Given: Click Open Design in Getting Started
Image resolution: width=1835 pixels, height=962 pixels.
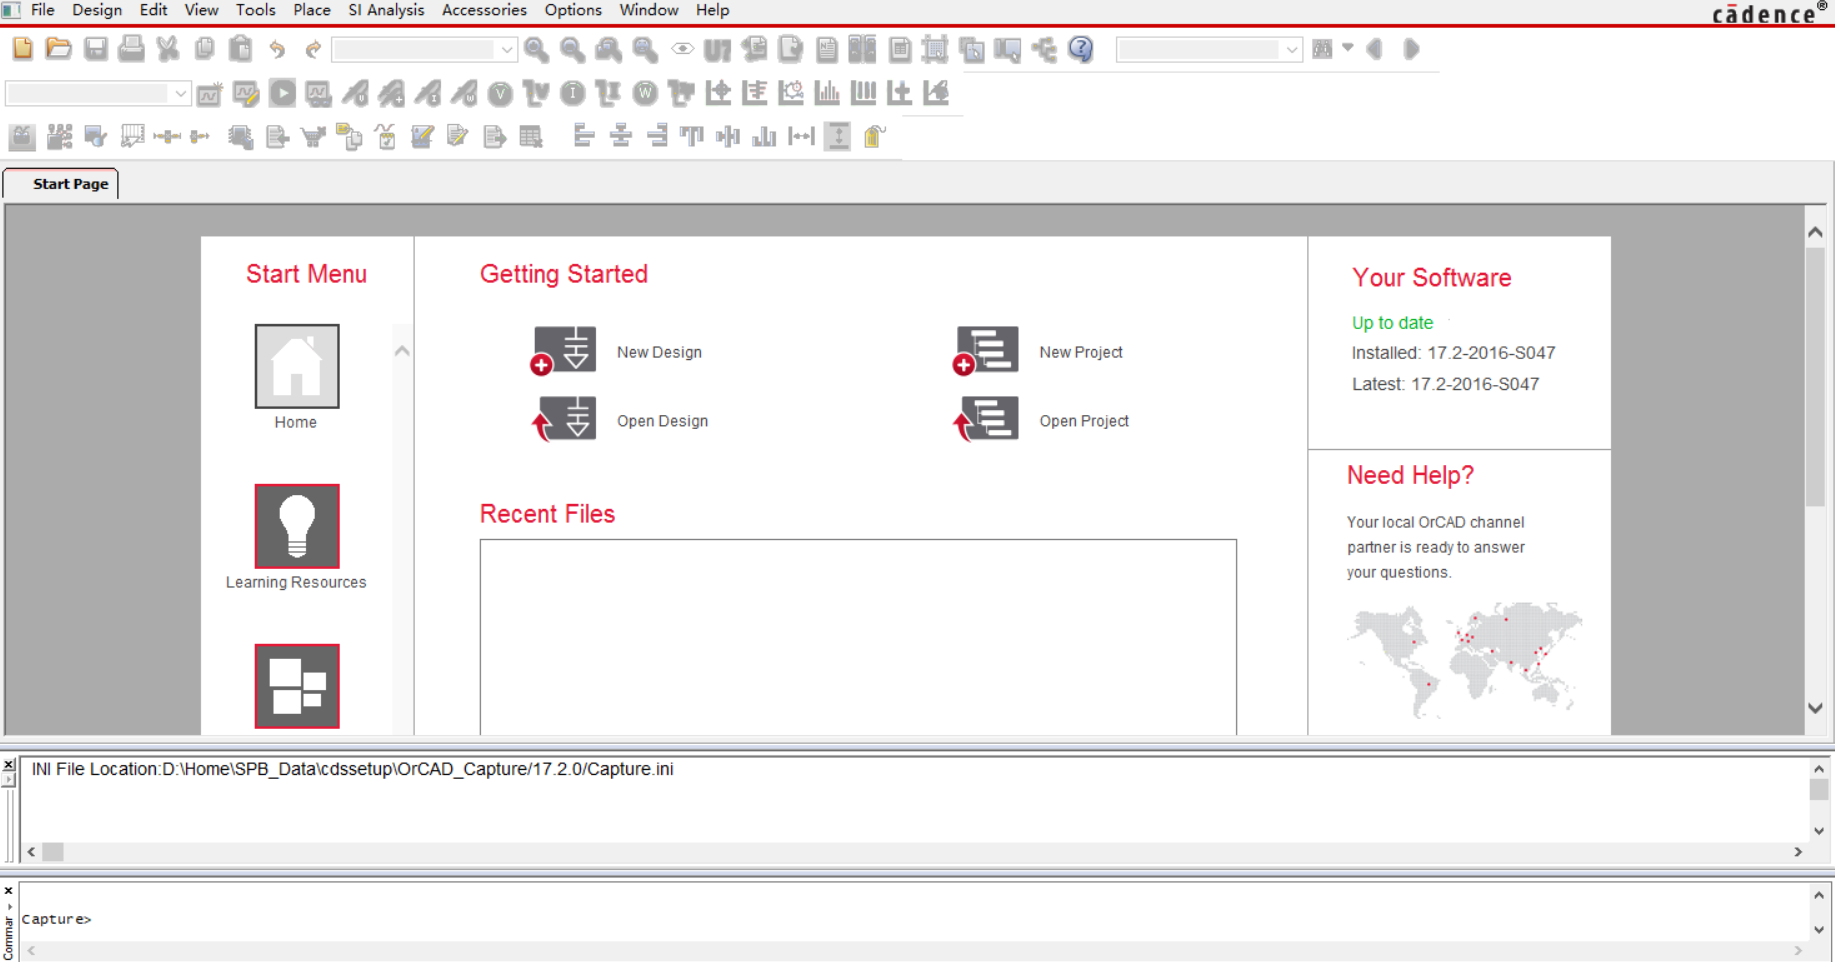Looking at the screenshot, I should (620, 420).
